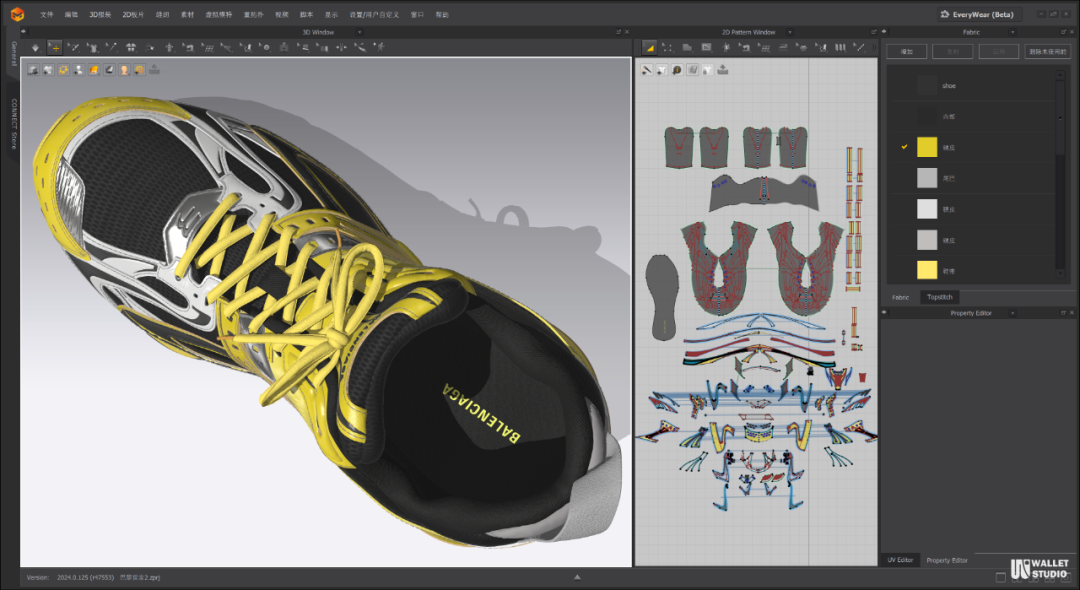Viewport: 1080px width, 590px height.
Task: Switch to the UV Editor tab
Action: tap(900, 560)
